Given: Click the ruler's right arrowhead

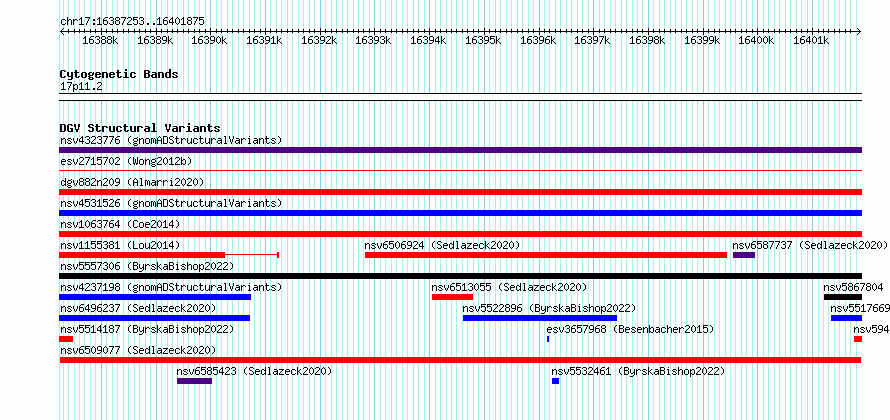Looking at the screenshot, I should pyautogui.click(x=859, y=31).
